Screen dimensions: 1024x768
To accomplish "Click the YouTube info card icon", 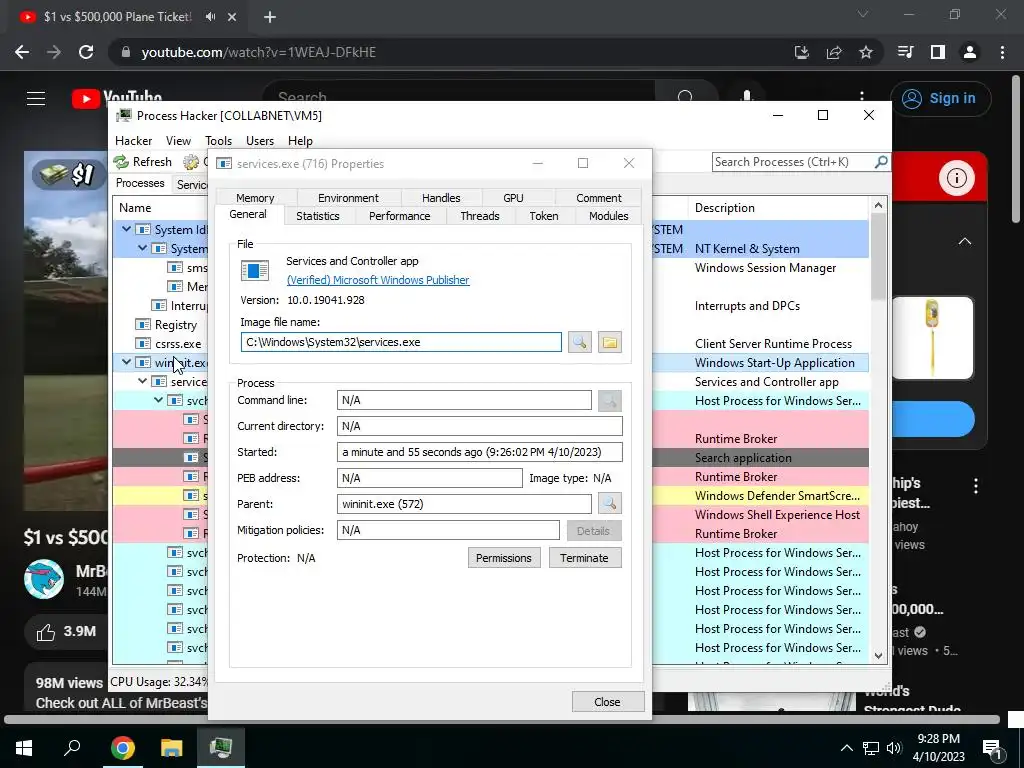I will click(x=957, y=178).
